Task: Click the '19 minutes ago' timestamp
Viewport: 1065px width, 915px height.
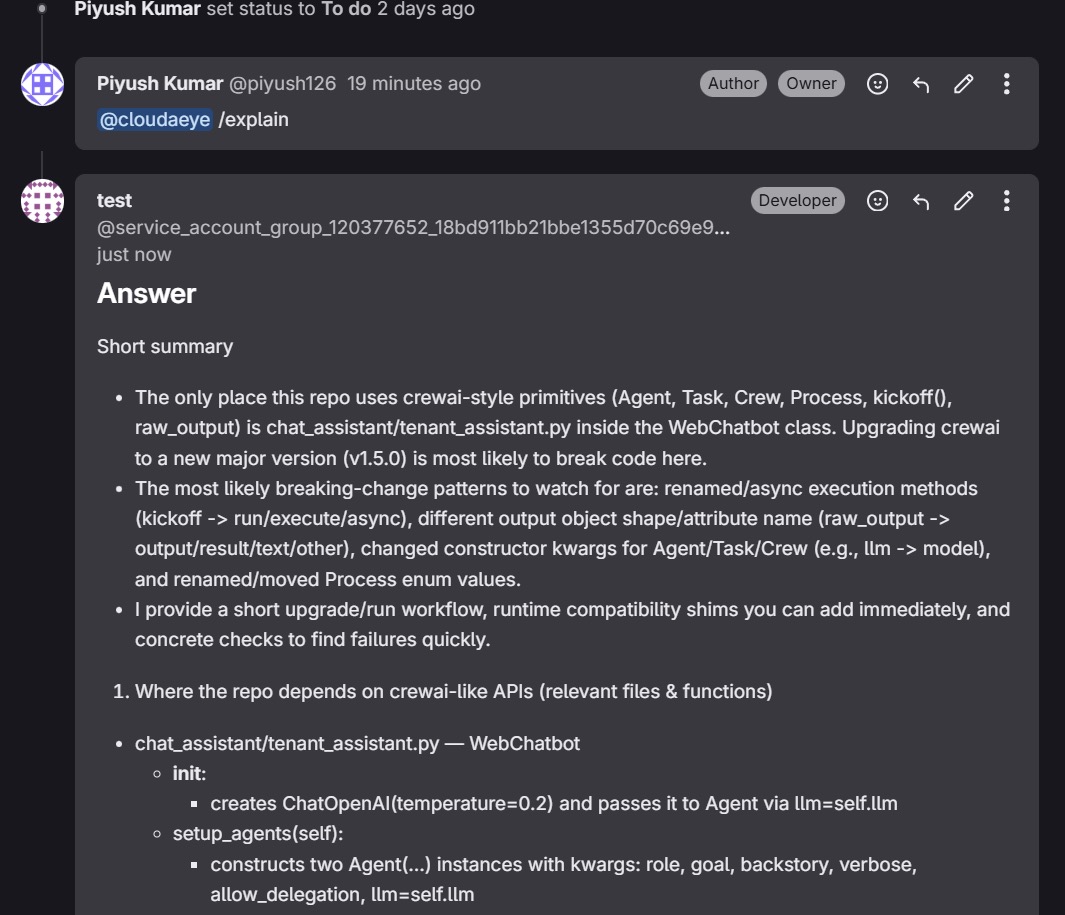Action: click(414, 84)
